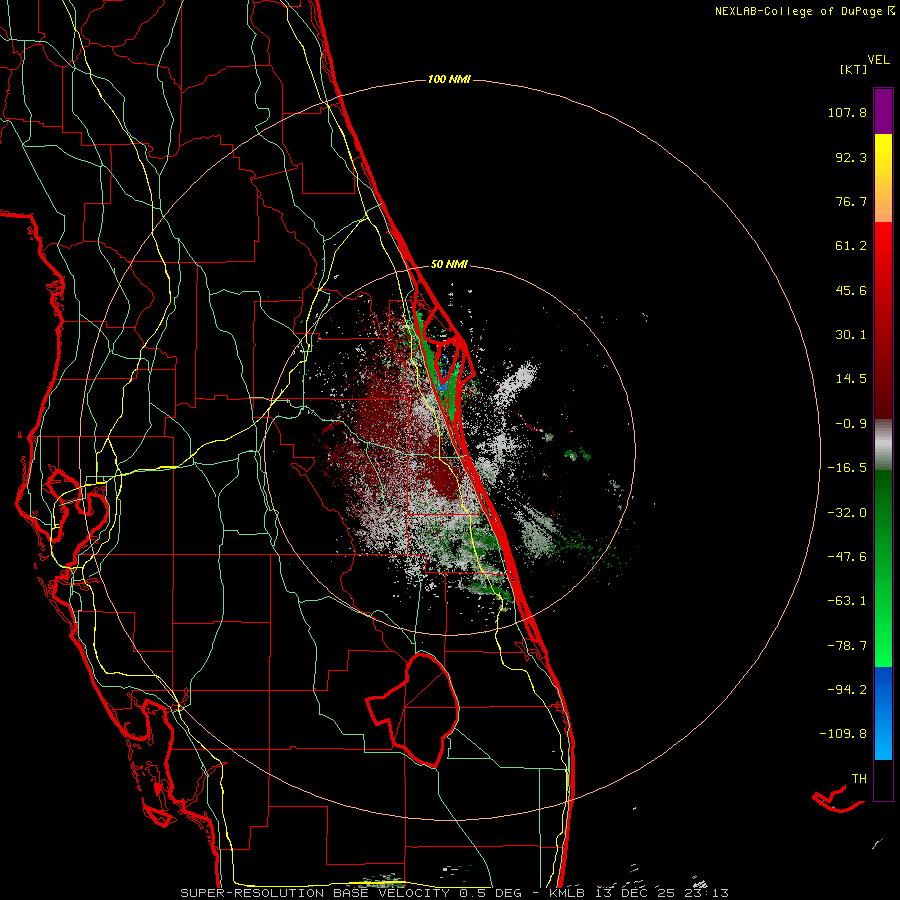This screenshot has width=900, height=900.
Task: Select the -63.1 scale value
Action: pyautogui.click(x=847, y=601)
